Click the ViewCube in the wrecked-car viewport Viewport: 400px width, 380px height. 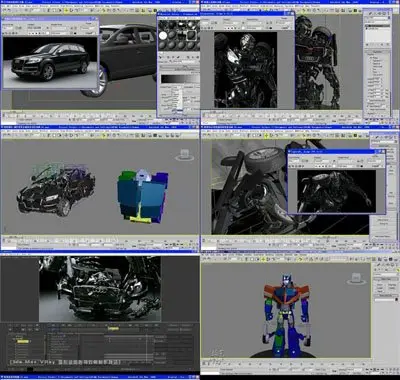(184, 155)
